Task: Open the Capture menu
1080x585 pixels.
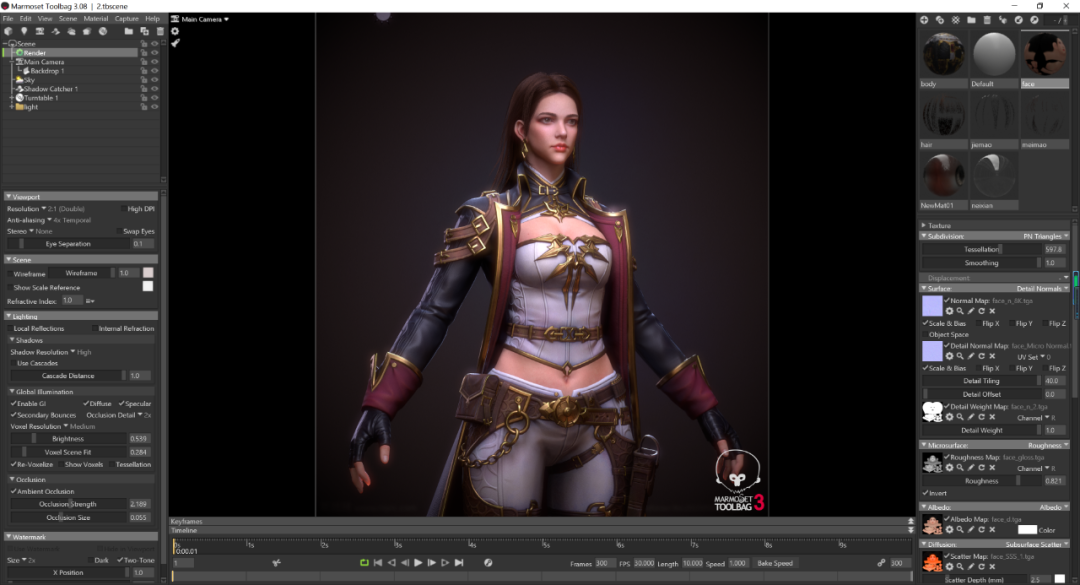Action: 127,19
